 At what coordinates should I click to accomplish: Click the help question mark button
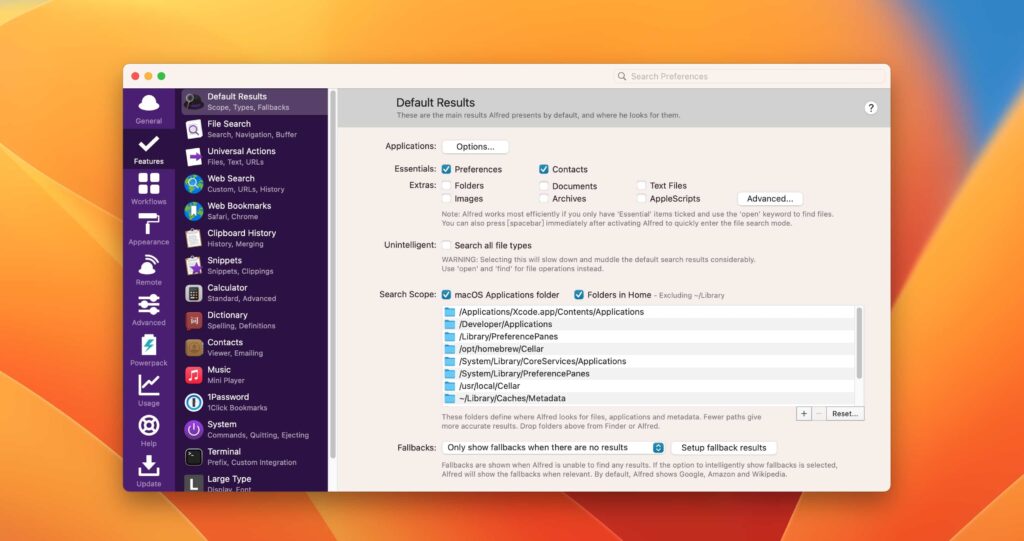pos(871,108)
